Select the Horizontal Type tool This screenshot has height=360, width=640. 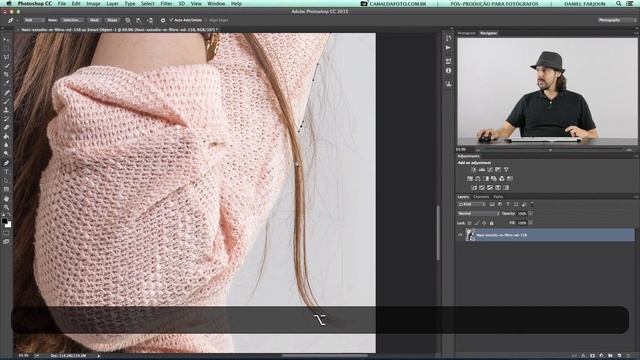pyautogui.click(x=6, y=172)
